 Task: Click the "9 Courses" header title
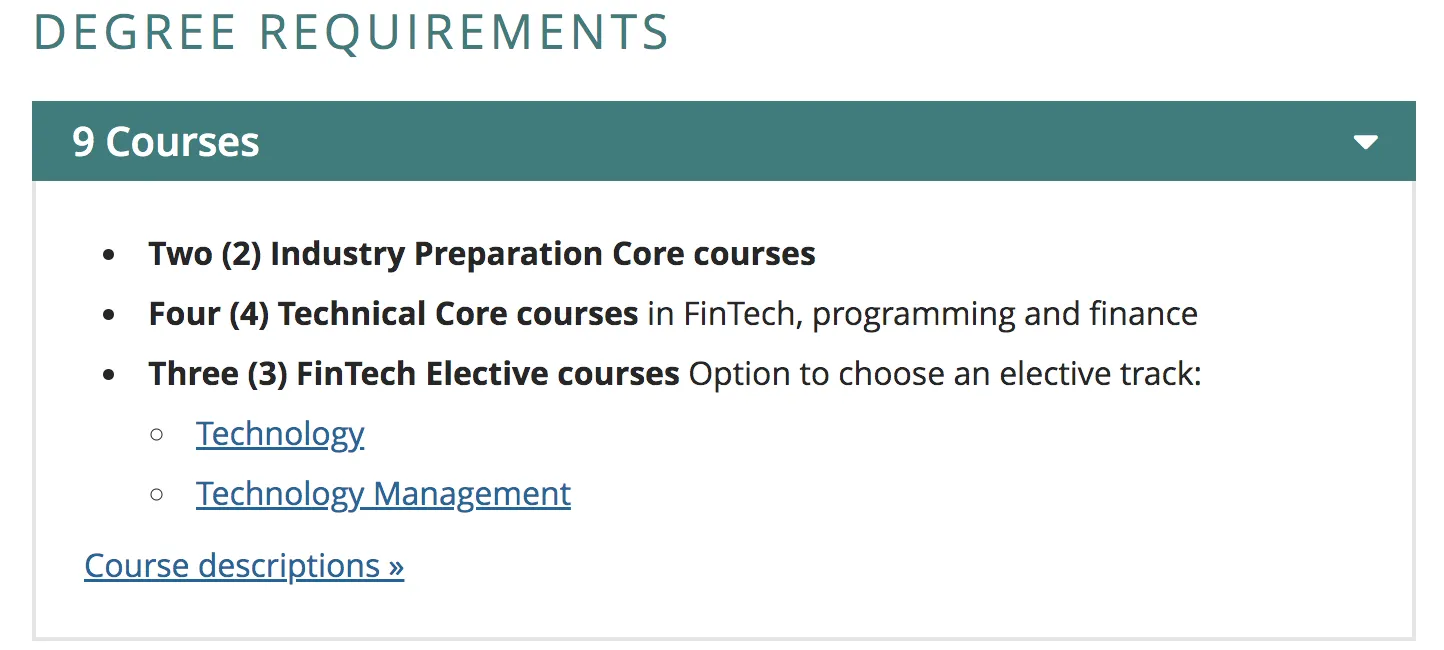[166, 142]
